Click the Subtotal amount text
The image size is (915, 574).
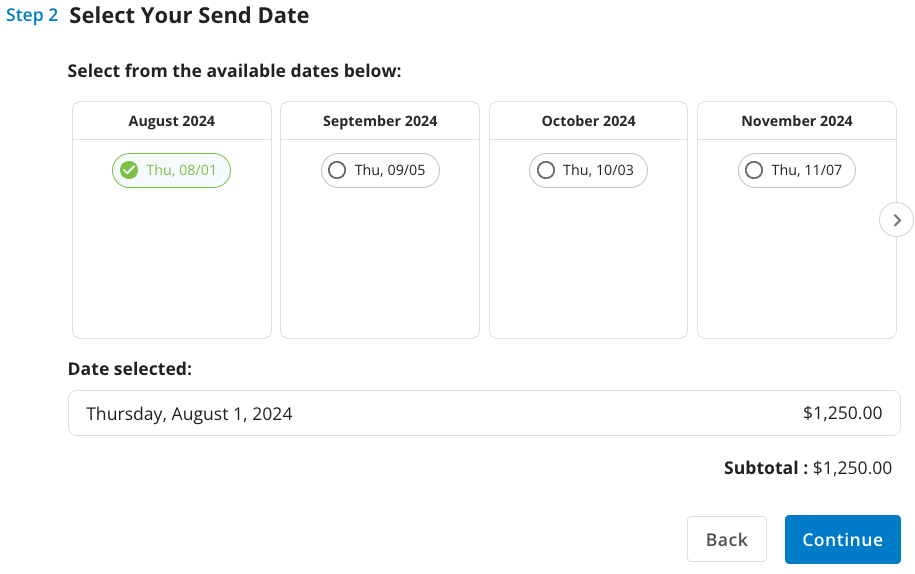[x=852, y=468]
